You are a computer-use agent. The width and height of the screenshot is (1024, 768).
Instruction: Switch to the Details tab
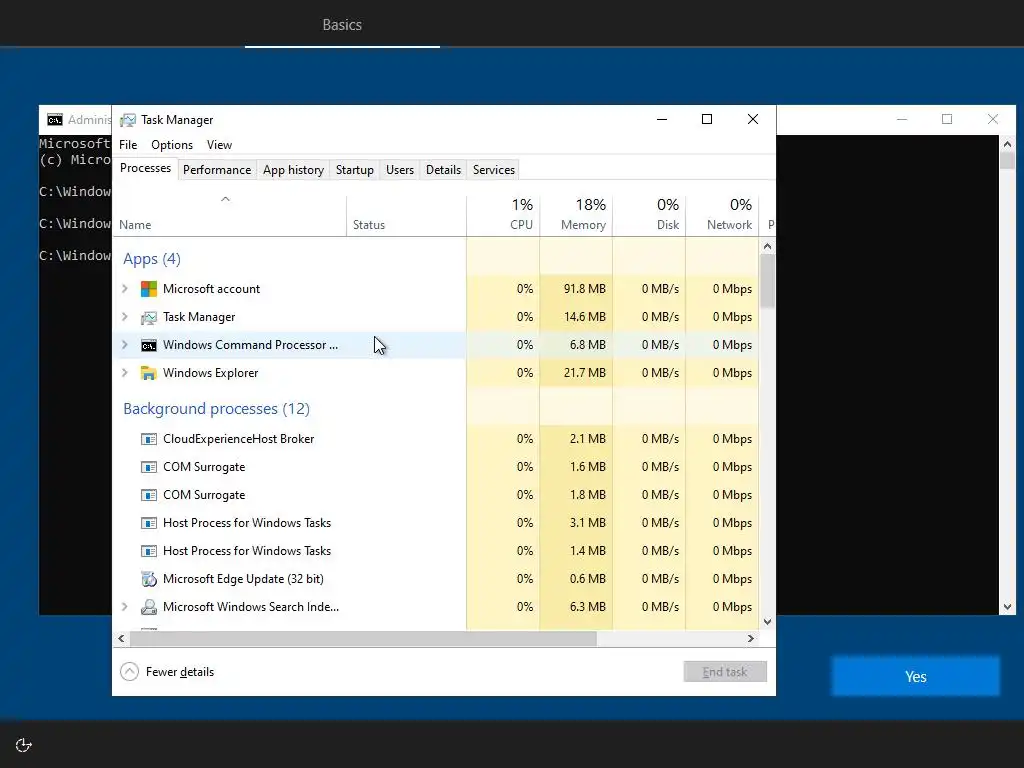pos(443,170)
